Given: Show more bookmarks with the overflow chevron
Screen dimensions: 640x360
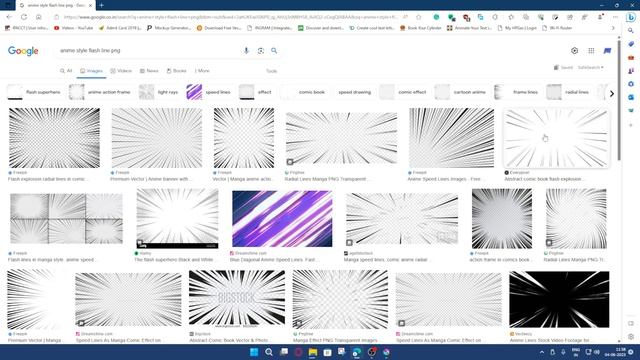Looking at the screenshot, I should pos(613,28).
